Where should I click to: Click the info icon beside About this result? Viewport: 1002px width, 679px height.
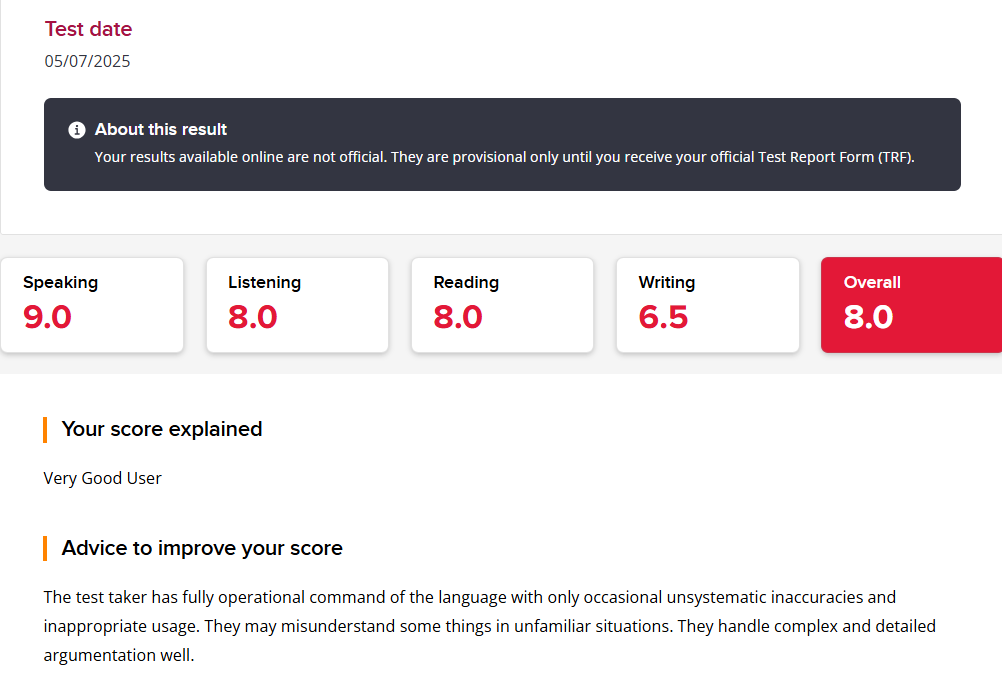pos(77,130)
